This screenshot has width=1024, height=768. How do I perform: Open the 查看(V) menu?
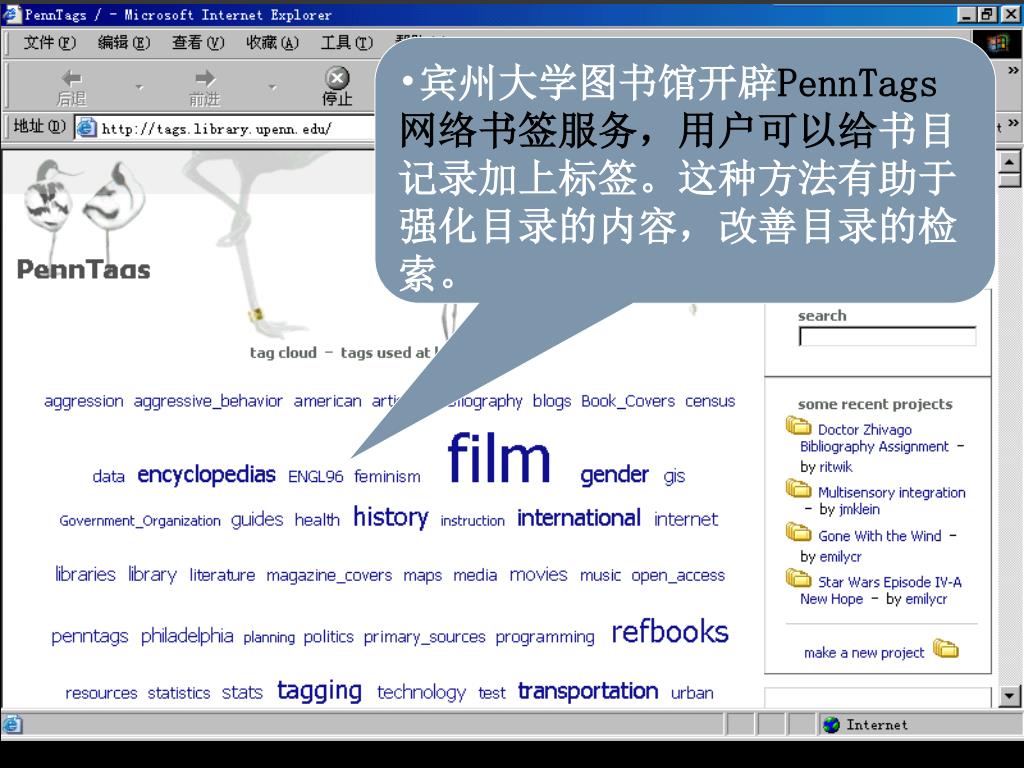[198, 42]
